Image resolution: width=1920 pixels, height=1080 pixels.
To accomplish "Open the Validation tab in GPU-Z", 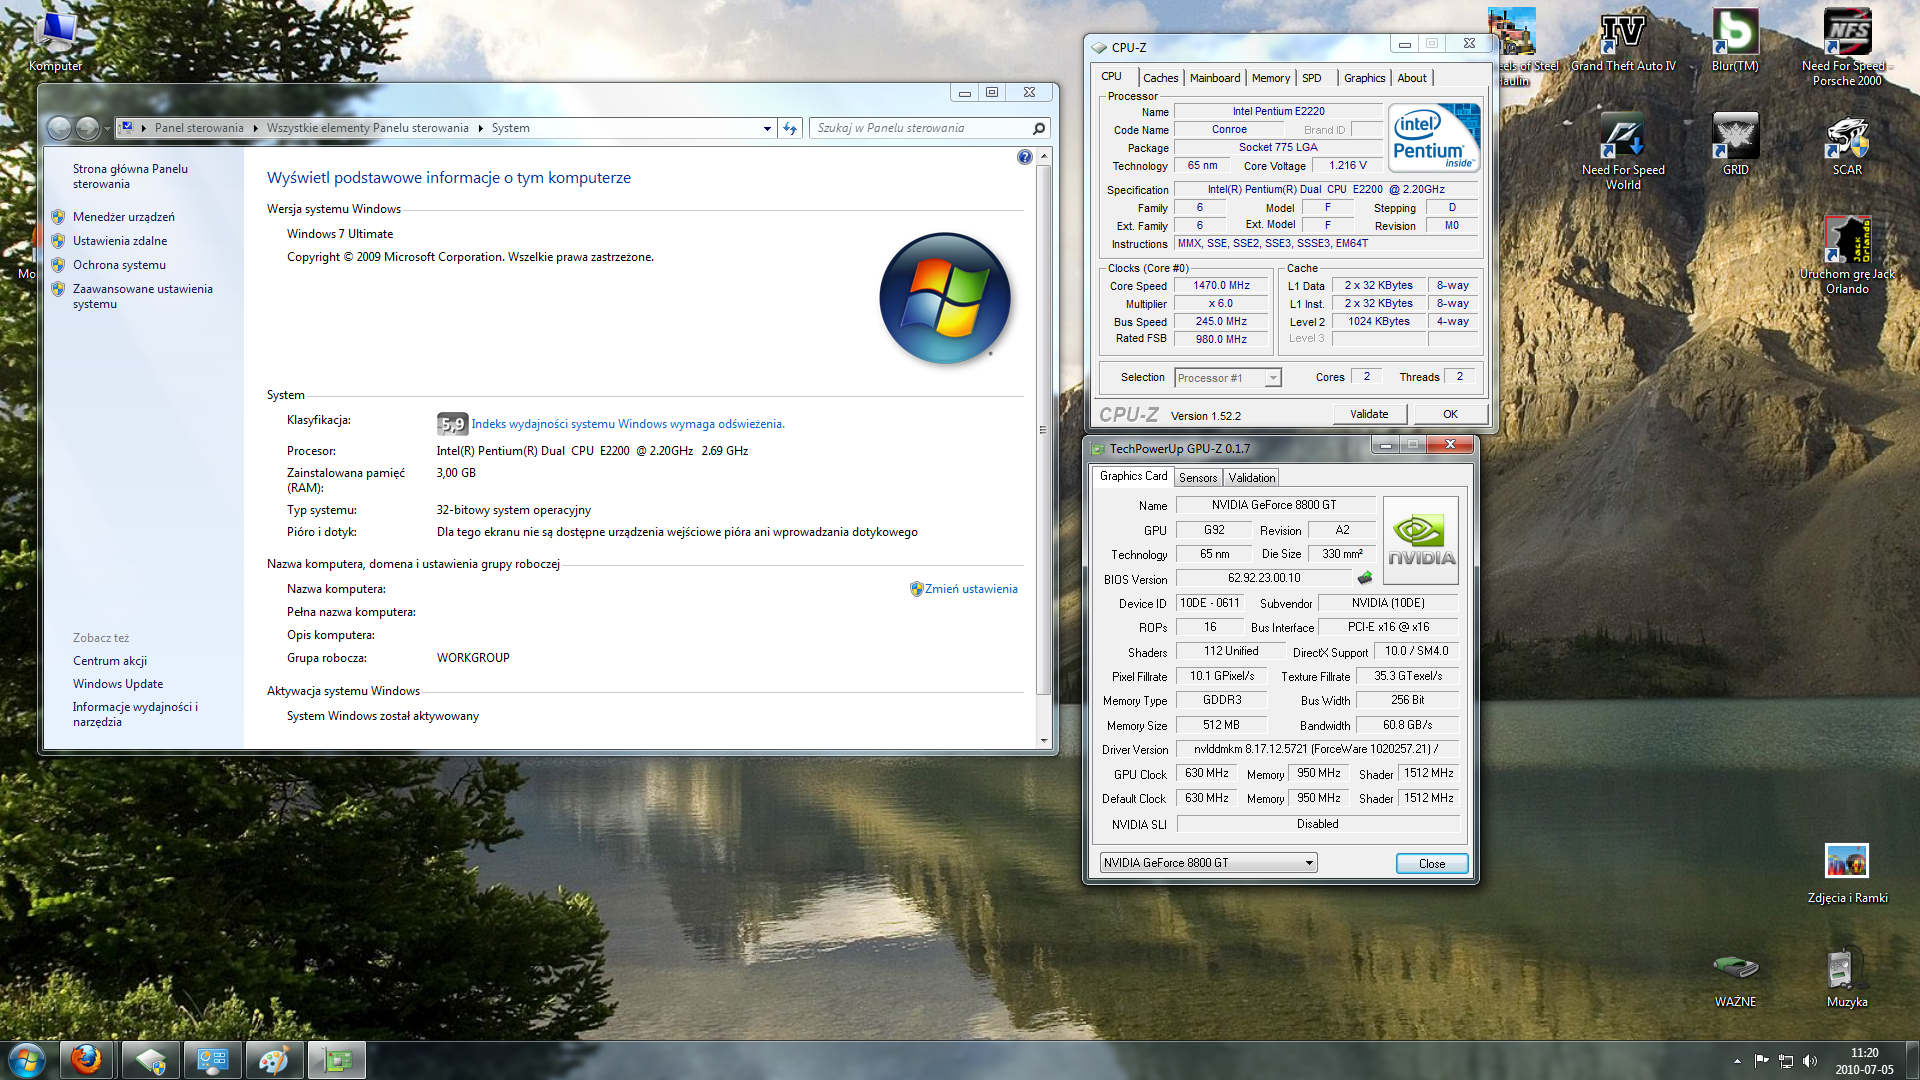I will 1252,478.
